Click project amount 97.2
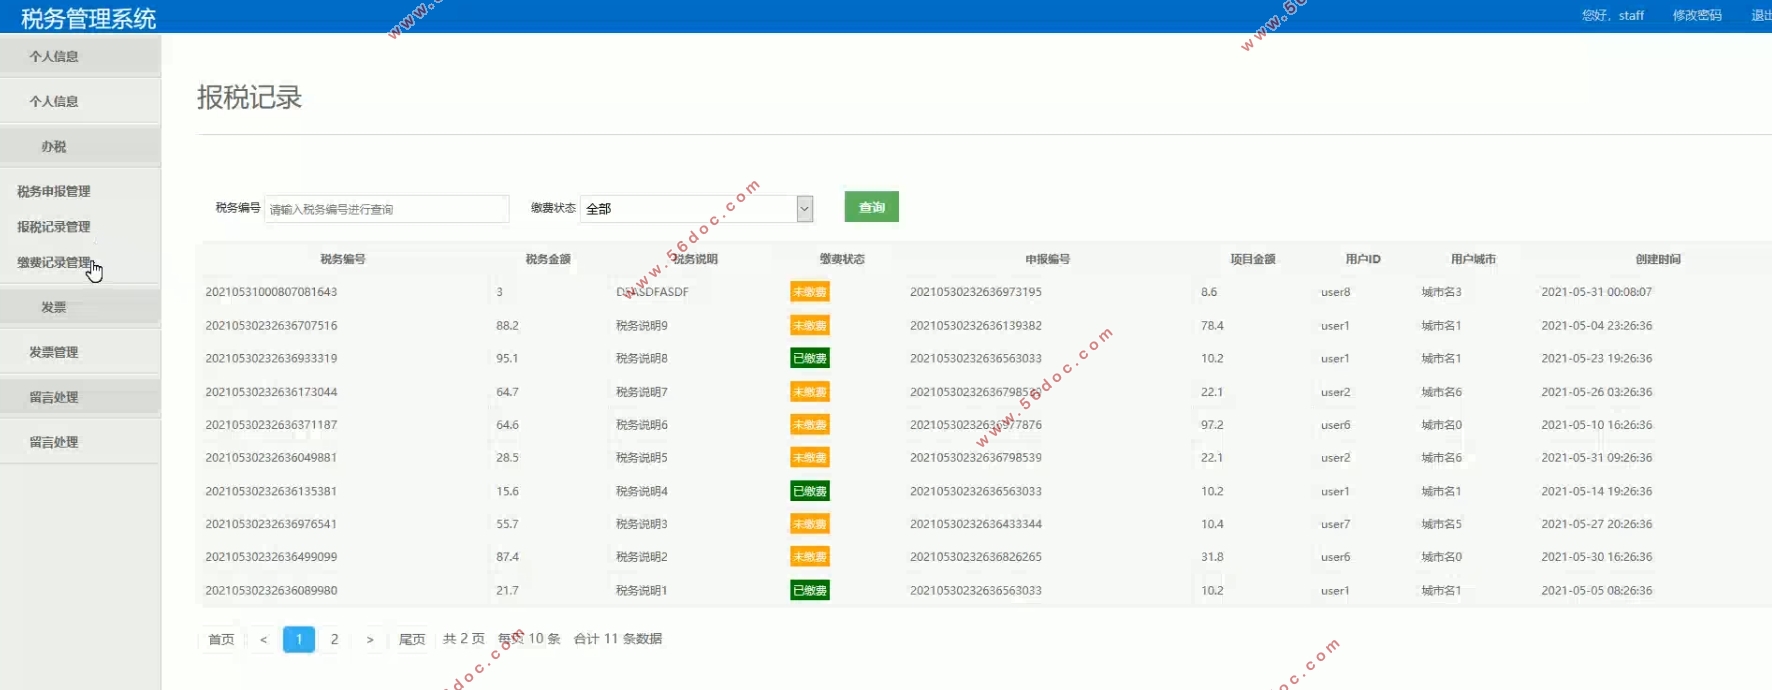Viewport: 1772px width, 690px height. [x=1212, y=425]
